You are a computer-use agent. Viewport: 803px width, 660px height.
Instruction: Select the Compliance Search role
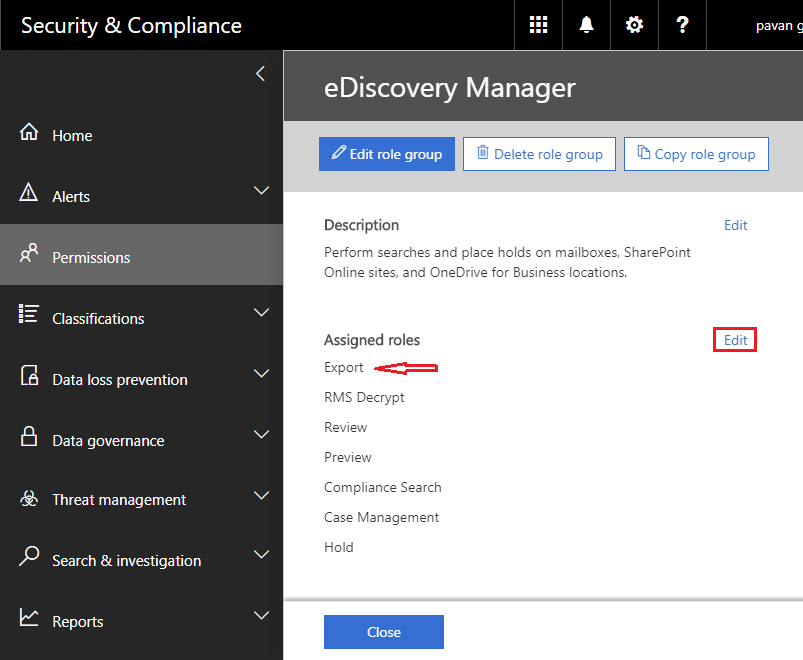click(383, 487)
